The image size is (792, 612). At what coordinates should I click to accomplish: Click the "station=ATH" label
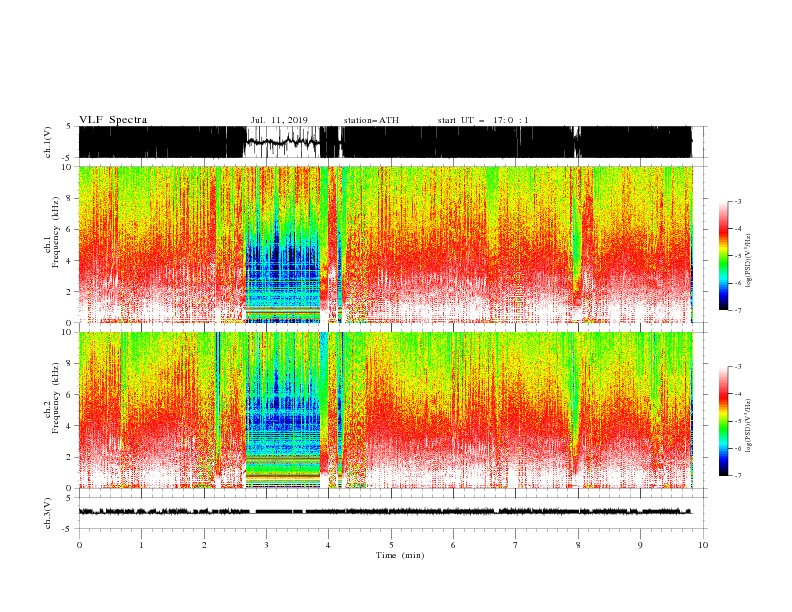click(371, 120)
